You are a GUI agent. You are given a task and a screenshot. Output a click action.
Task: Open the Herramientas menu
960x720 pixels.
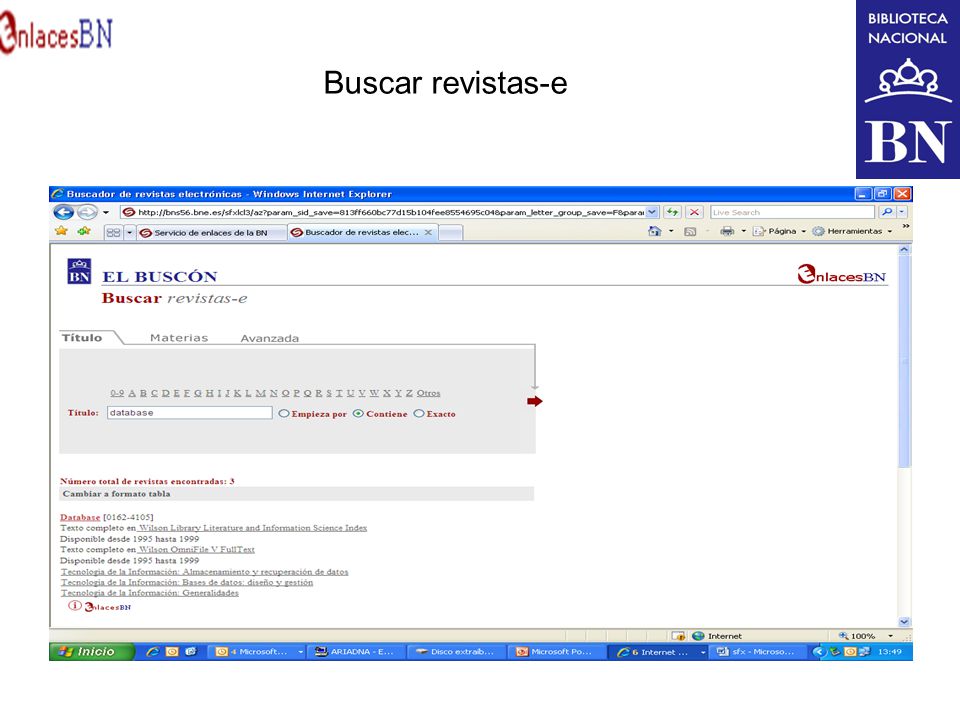click(852, 231)
